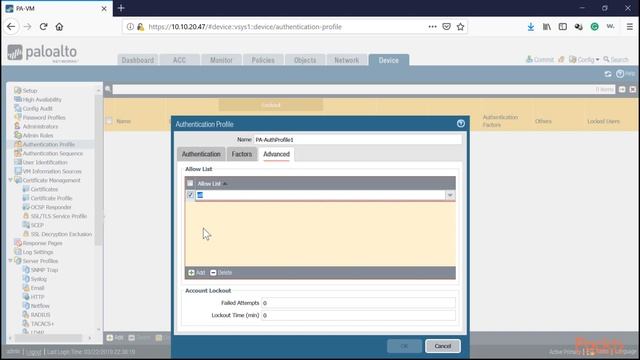640x360 pixels.
Task: Open High Availability in sidebar
Action: click(42, 100)
